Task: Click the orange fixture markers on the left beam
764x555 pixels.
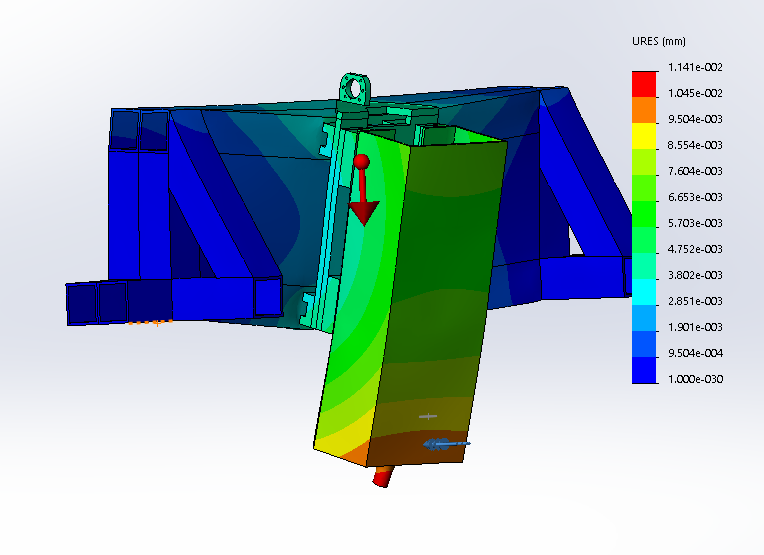Action: coord(150,322)
